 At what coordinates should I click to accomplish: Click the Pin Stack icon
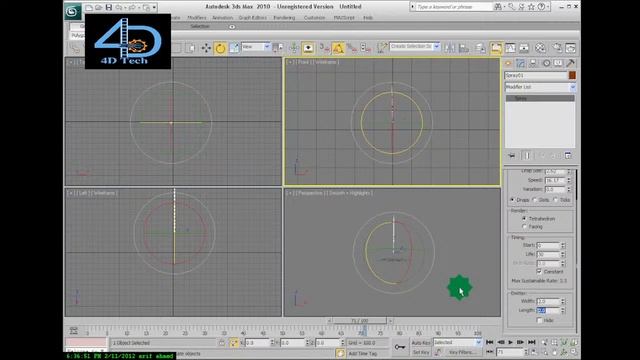coord(512,156)
